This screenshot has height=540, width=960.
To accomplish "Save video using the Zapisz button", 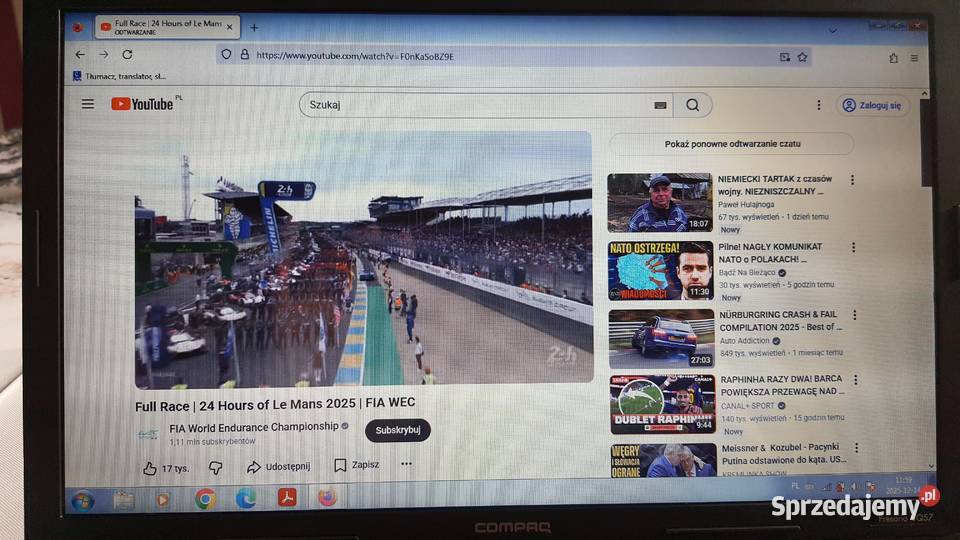I will 356,465.
